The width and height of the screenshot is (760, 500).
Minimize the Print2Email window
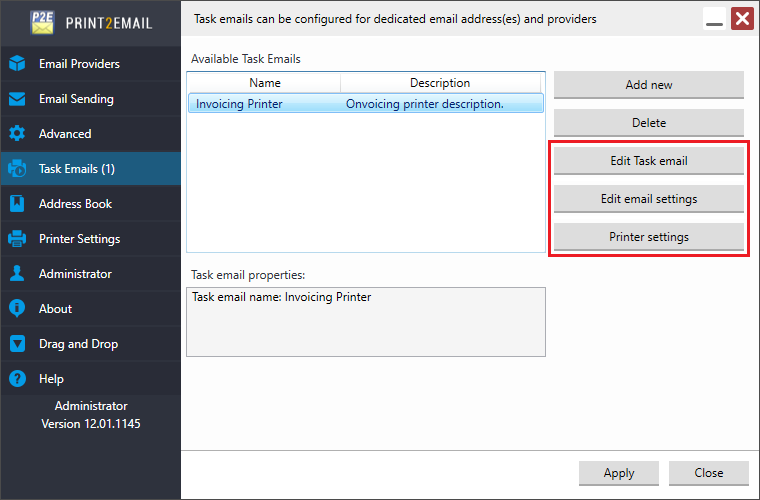pos(714,20)
